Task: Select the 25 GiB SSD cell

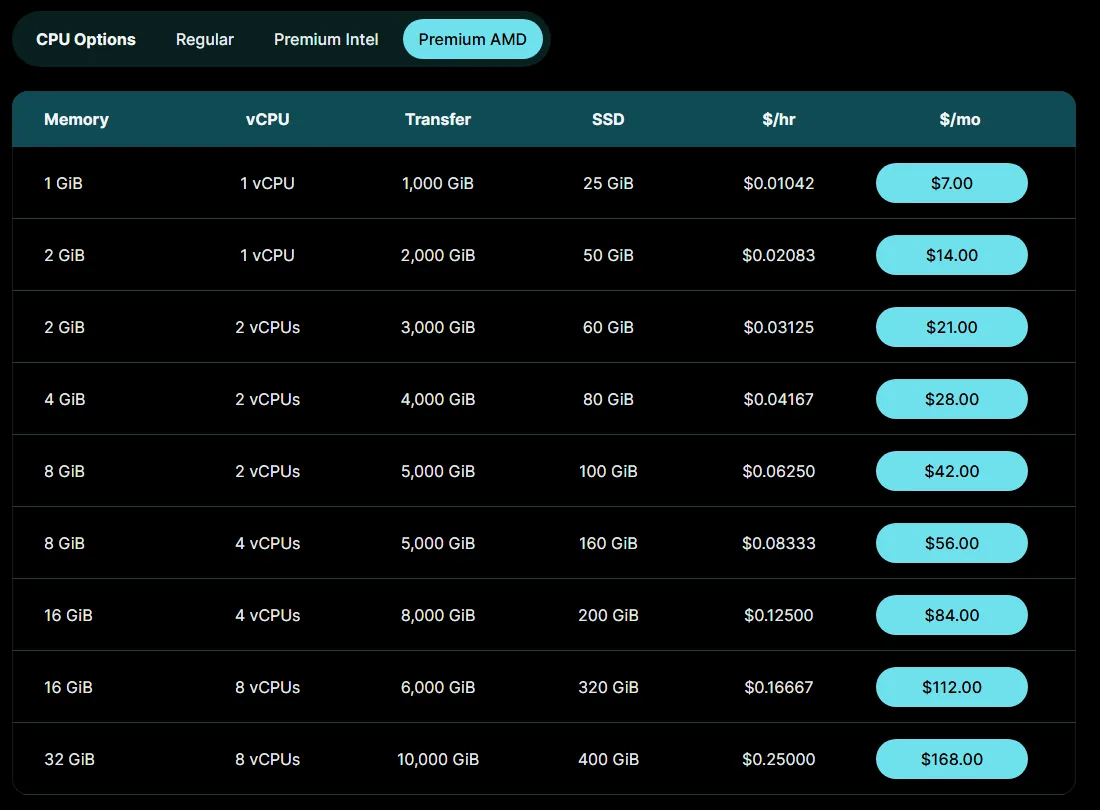Action: pos(608,183)
